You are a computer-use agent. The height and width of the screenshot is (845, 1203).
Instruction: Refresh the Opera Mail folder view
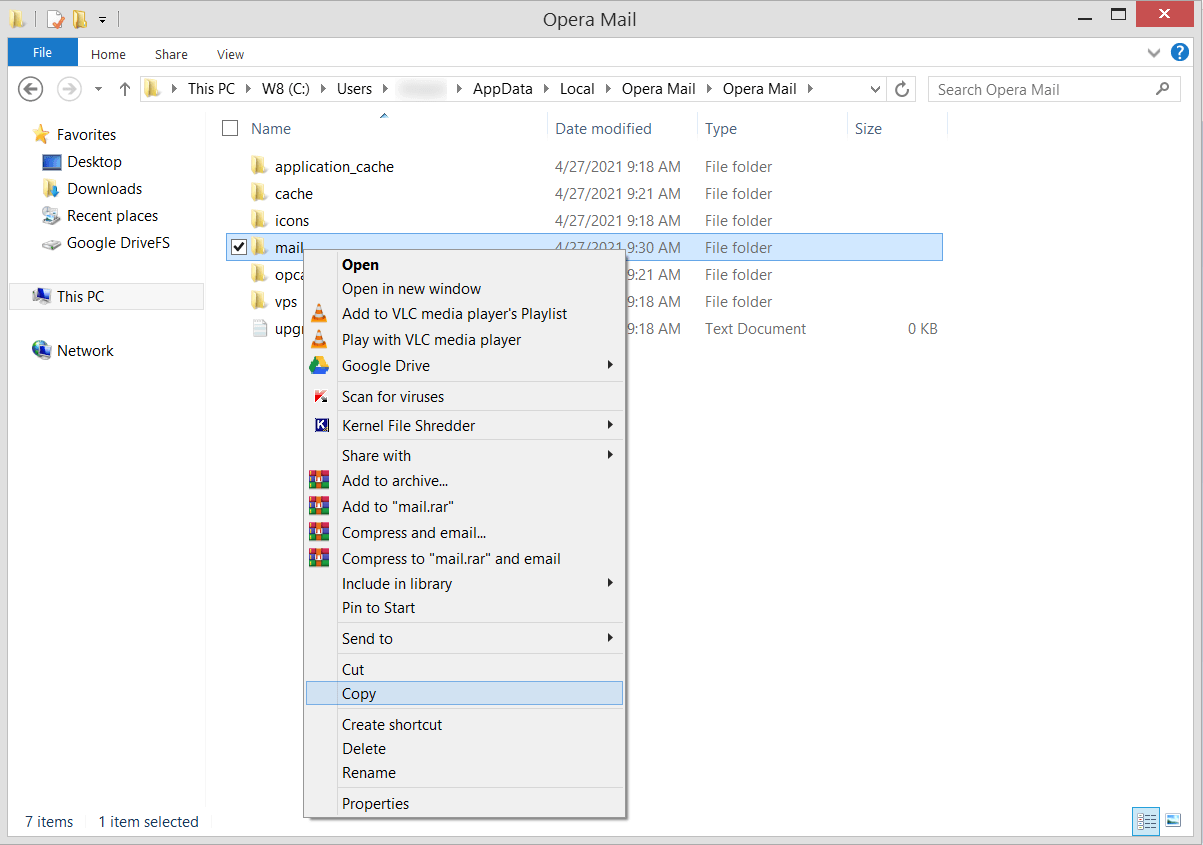pos(902,89)
